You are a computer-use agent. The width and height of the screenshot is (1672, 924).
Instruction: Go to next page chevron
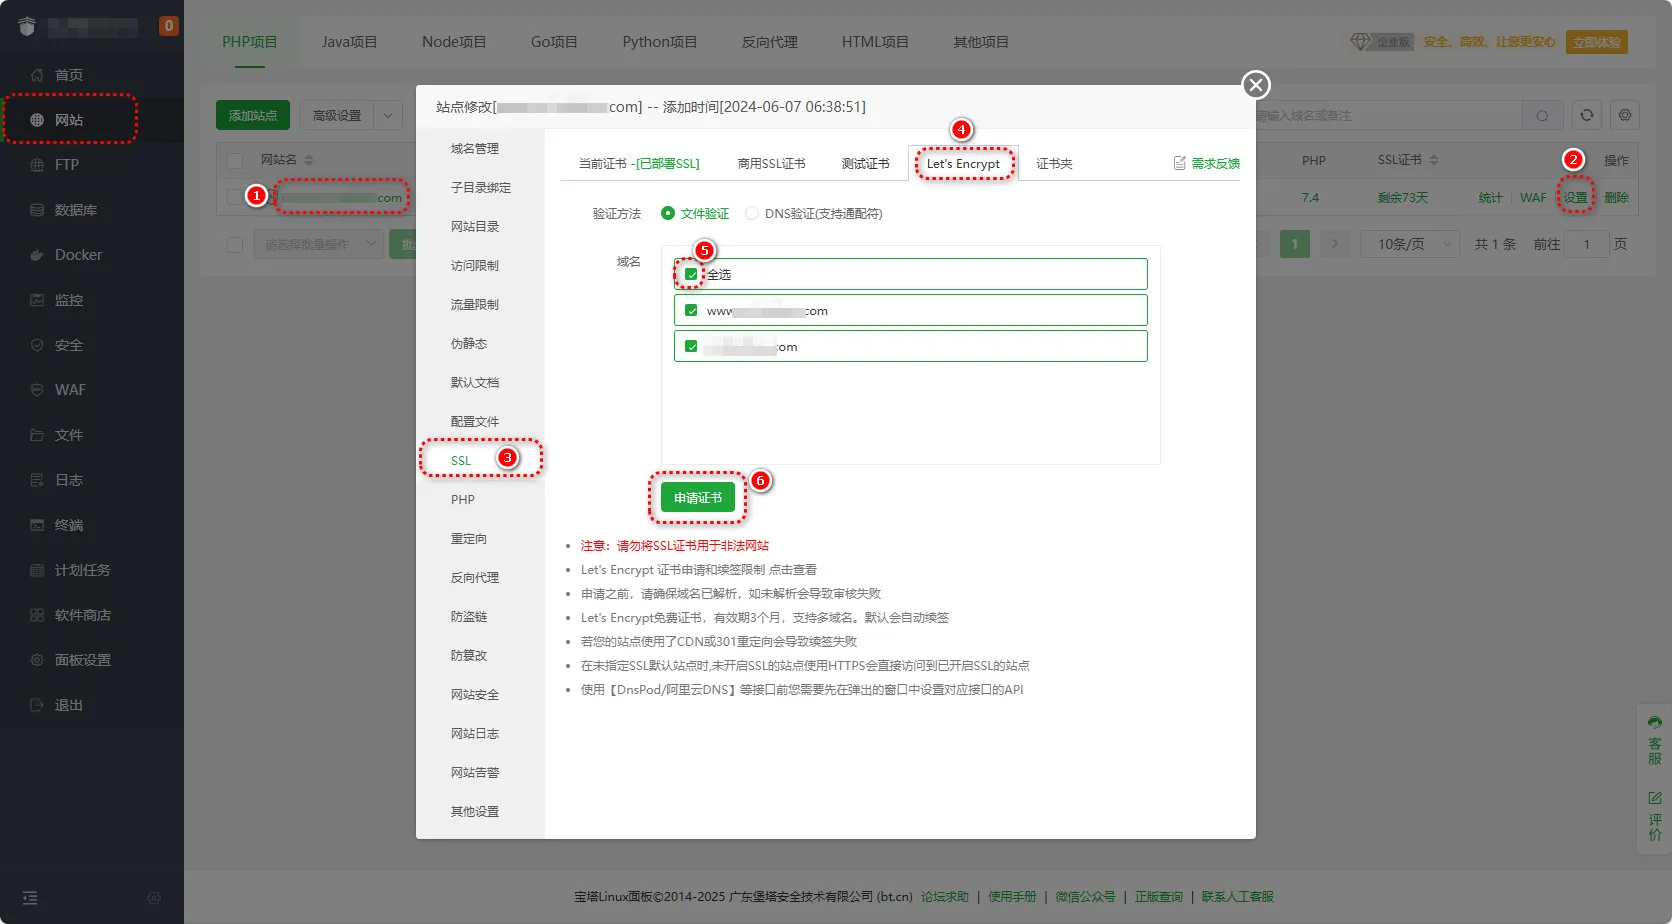click(1334, 244)
